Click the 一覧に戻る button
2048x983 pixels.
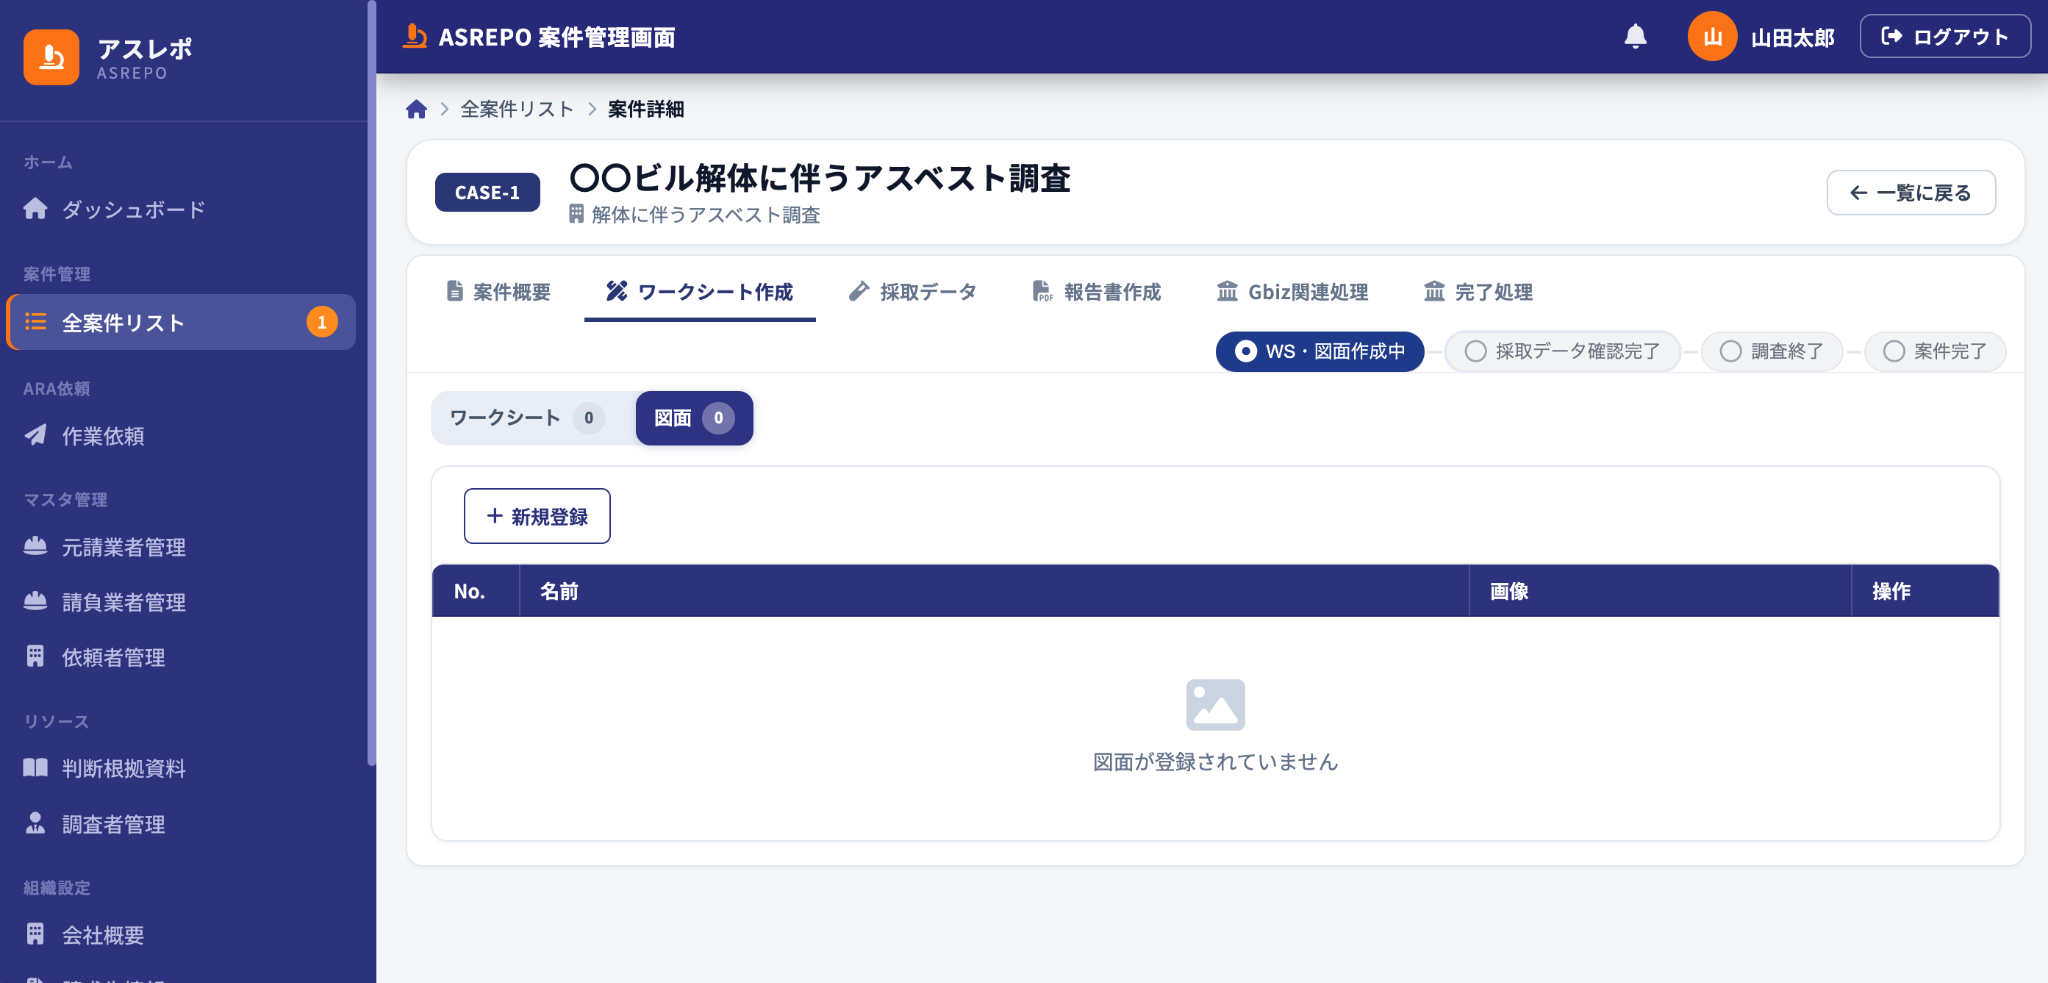[1911, 193]
